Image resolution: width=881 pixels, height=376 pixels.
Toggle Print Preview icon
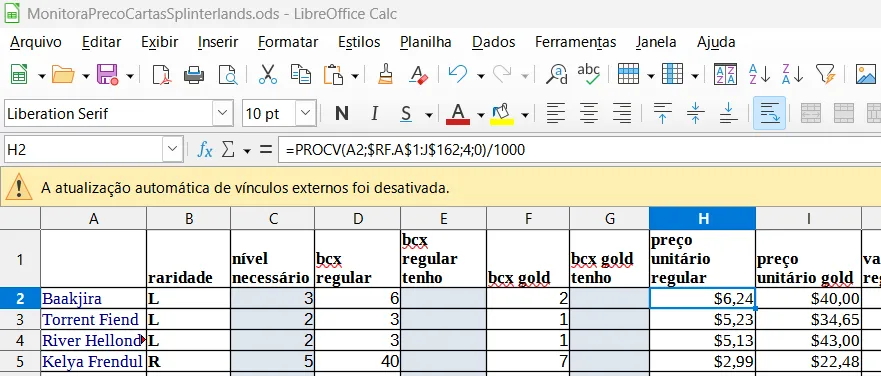coord(228,74)
